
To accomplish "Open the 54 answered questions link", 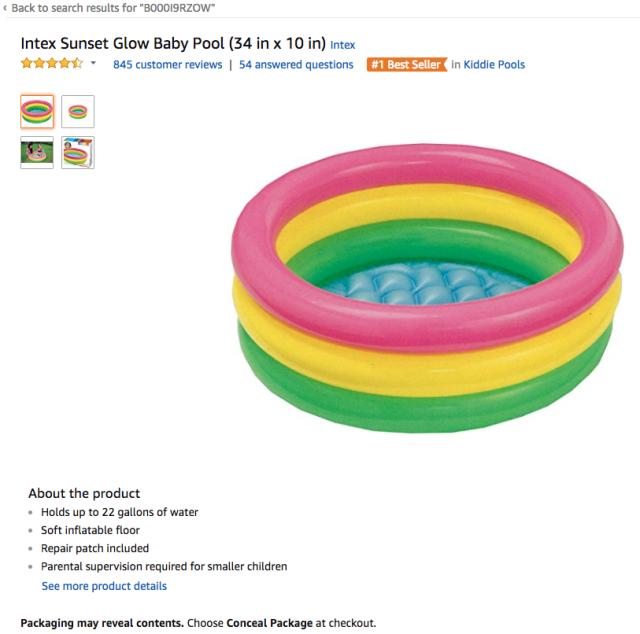I will click(296, 65).
